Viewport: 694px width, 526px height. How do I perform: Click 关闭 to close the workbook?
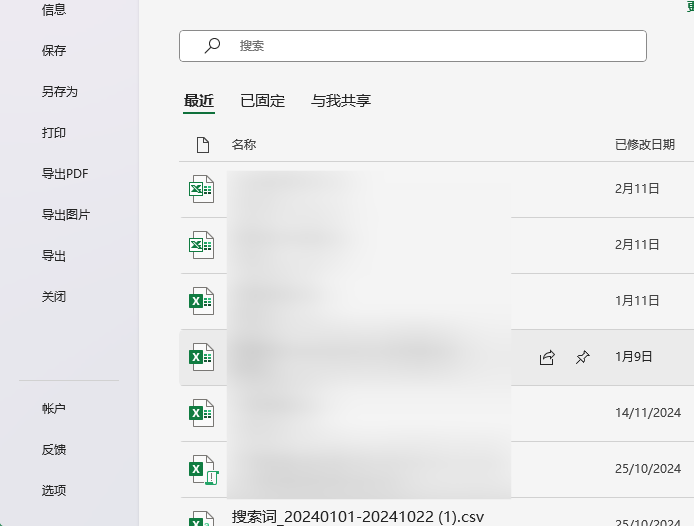point(54,297)
